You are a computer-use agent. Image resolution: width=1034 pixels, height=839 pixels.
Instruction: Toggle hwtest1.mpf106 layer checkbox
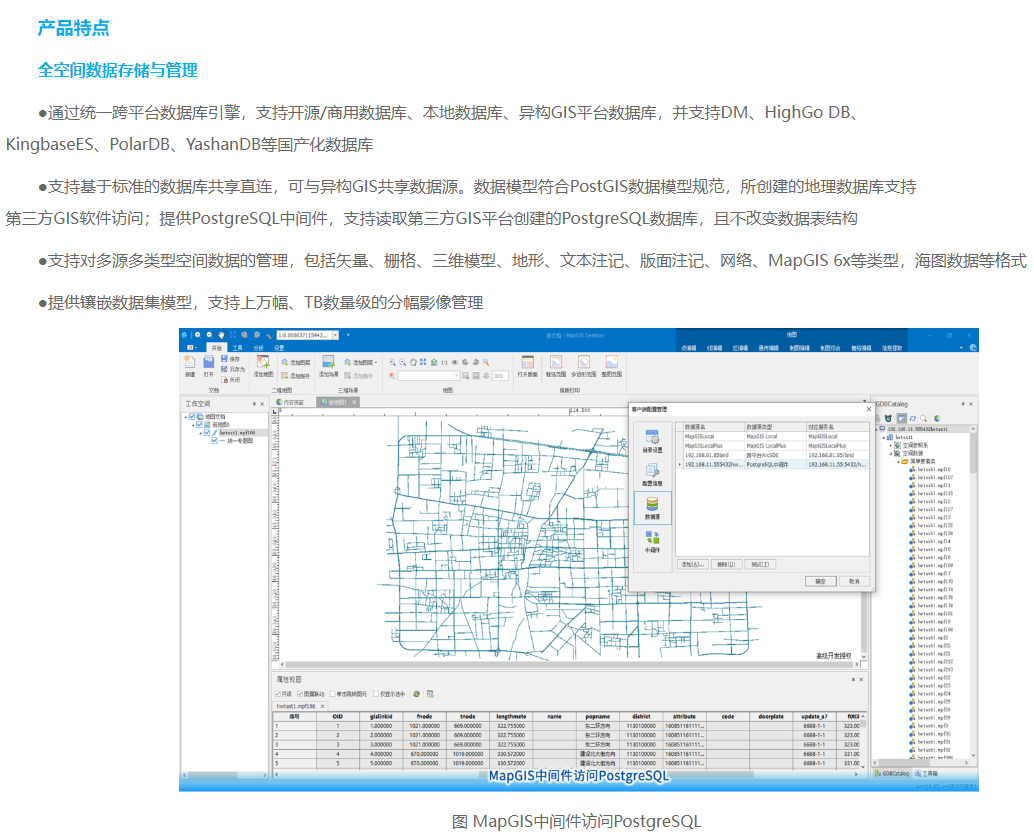pos(207,433)
